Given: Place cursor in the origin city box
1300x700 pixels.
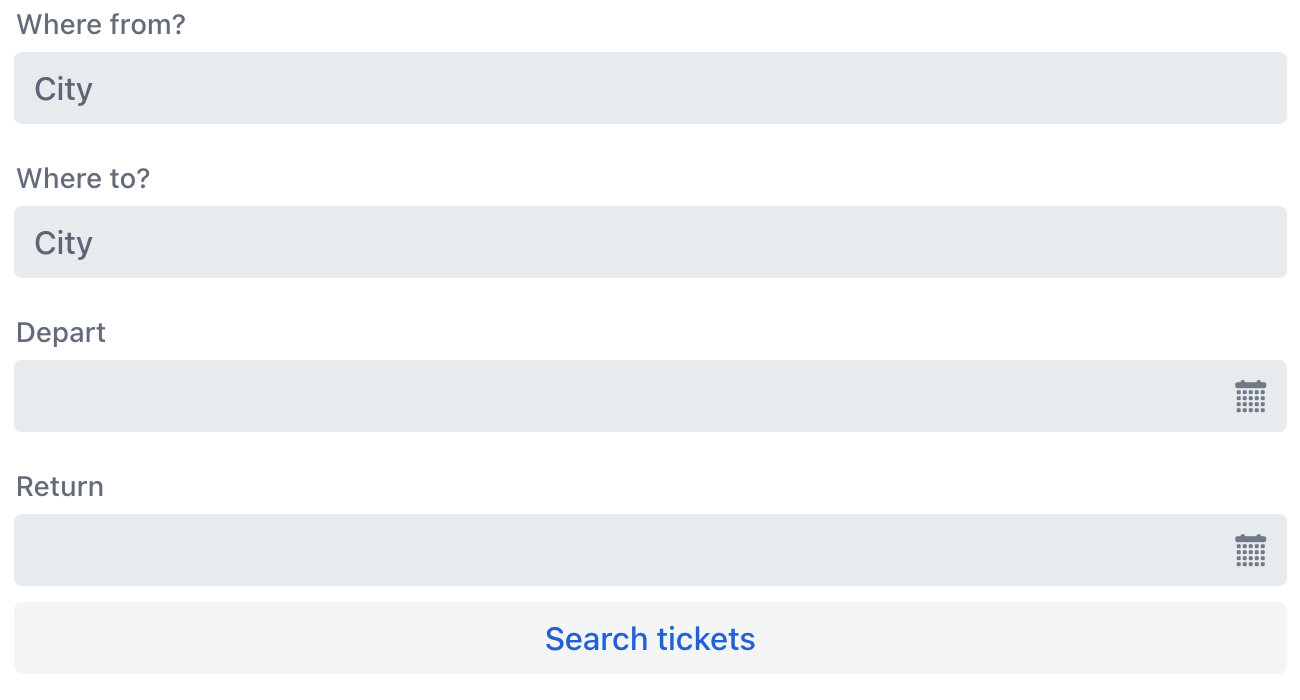Looking at the screenshot, I should point(650,88).
